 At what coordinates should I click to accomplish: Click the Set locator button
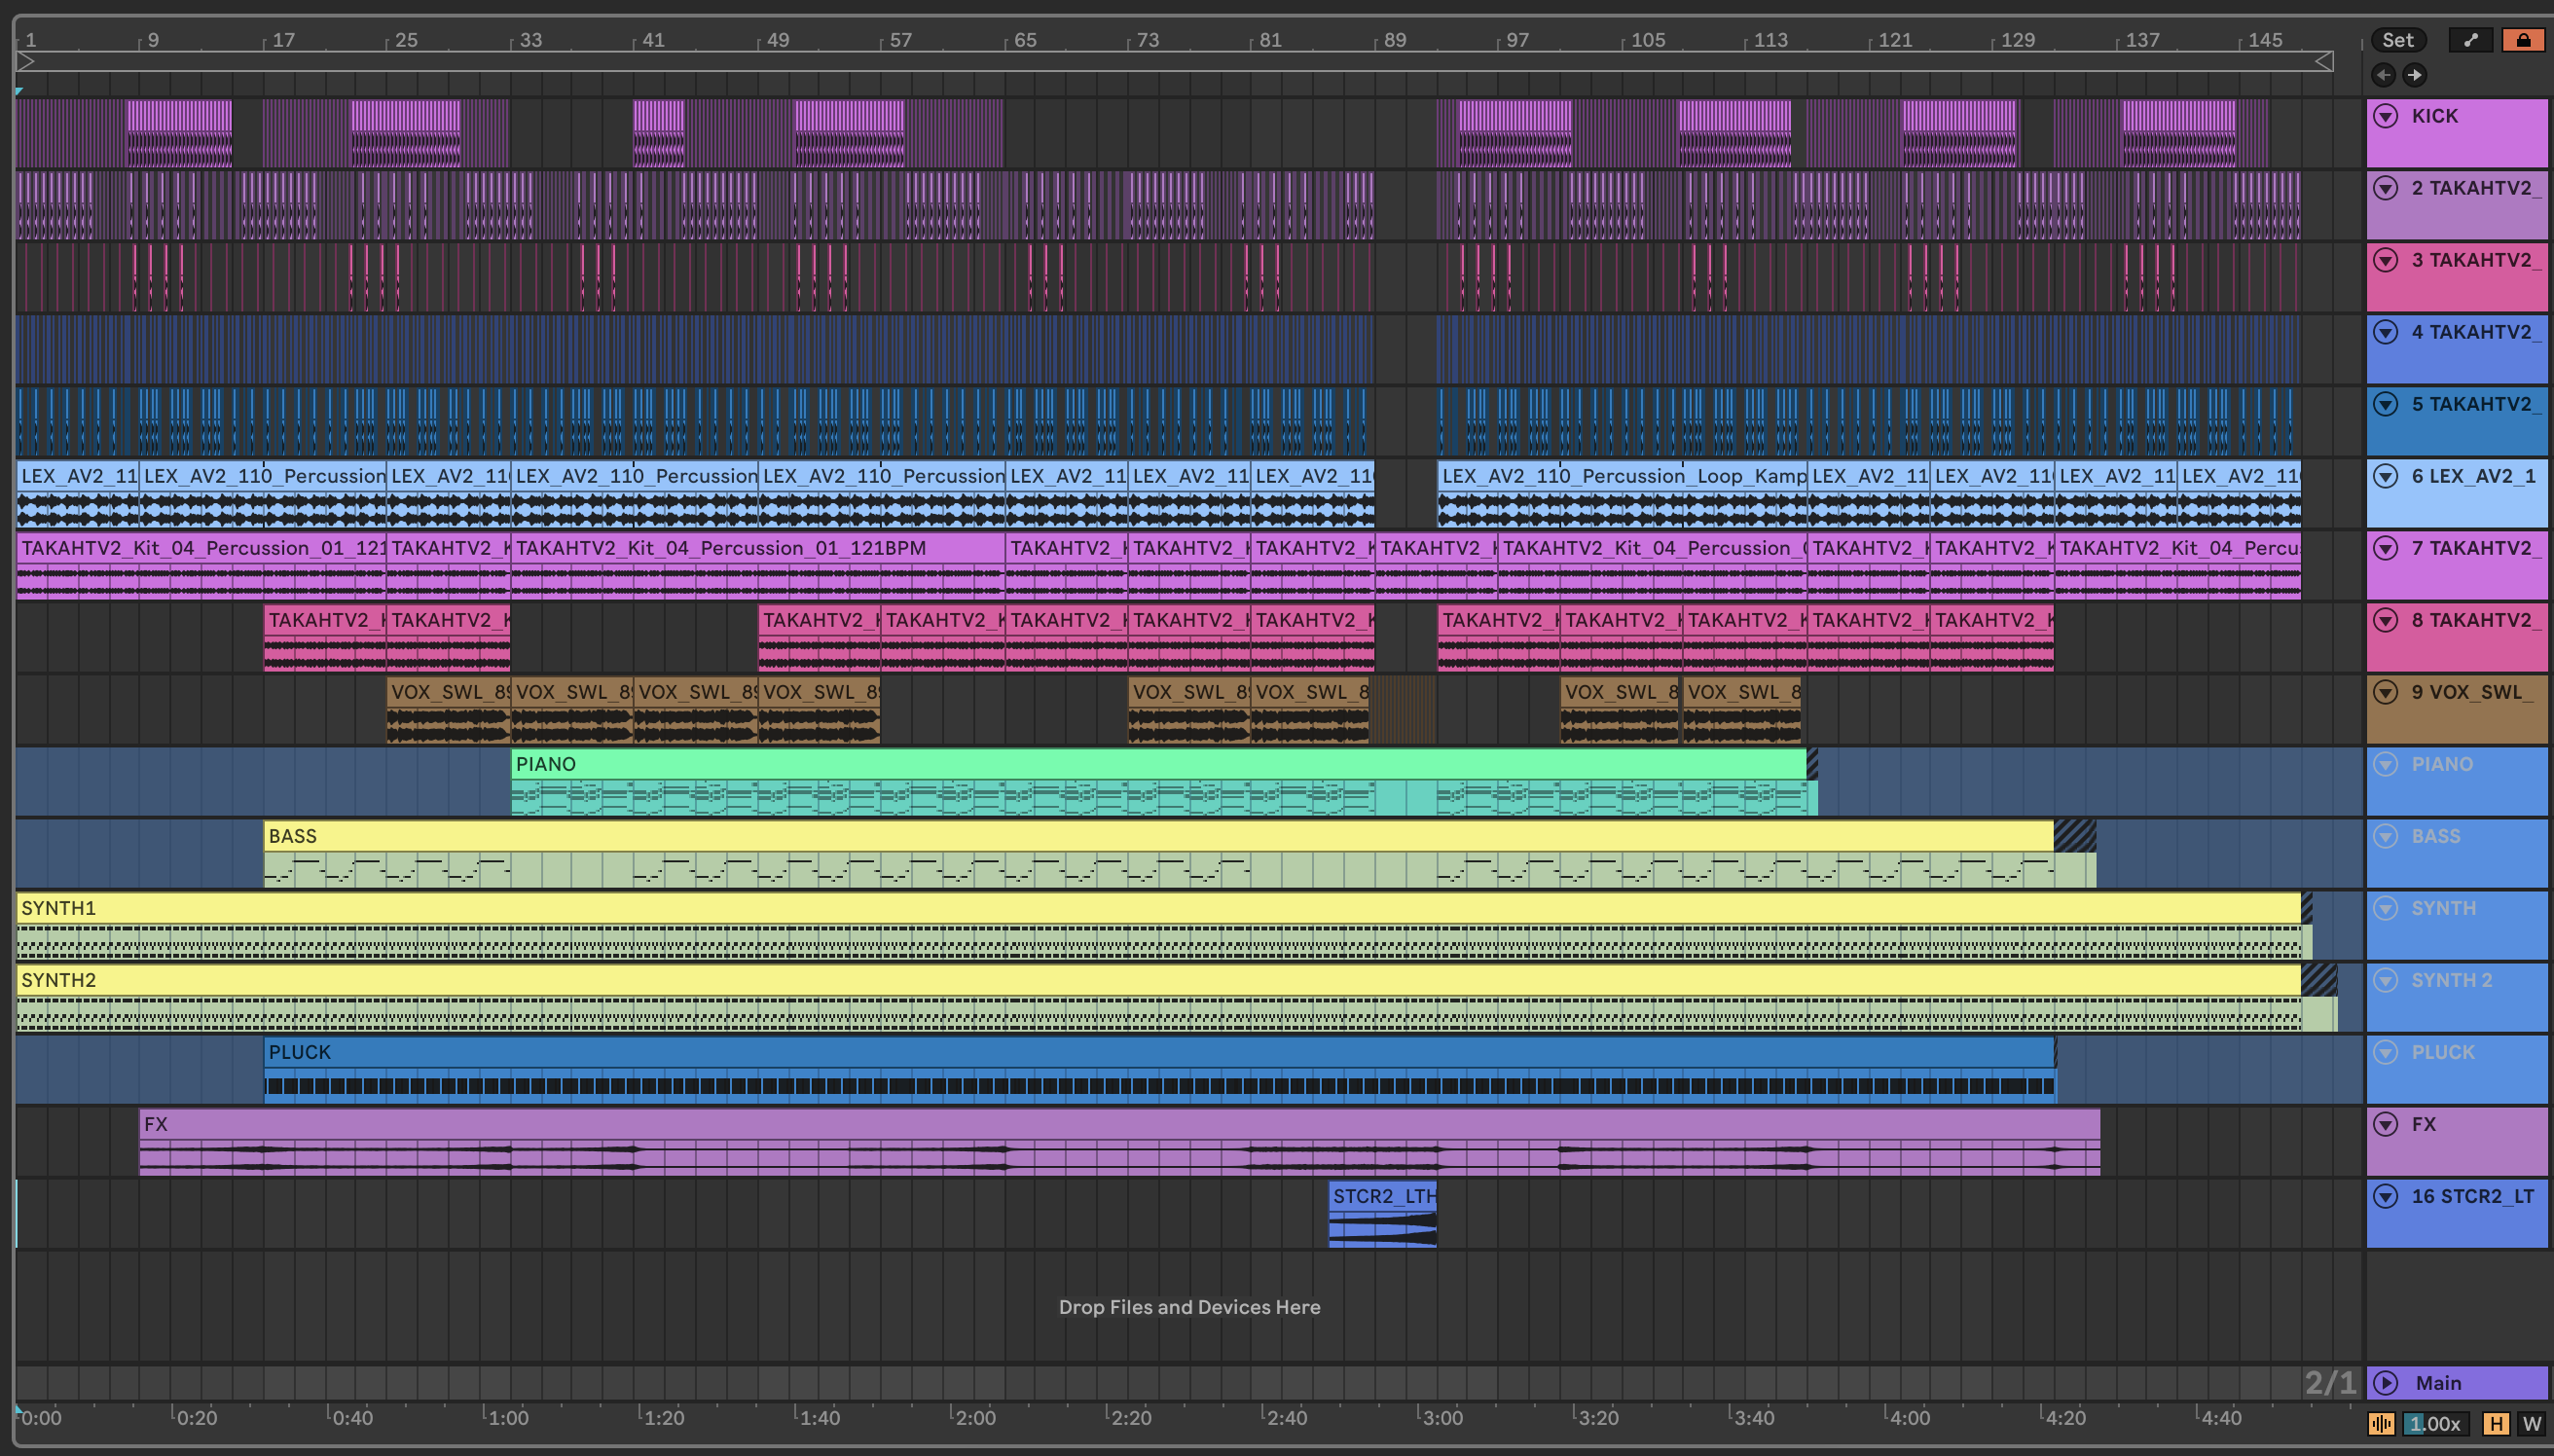[2397, 40]
